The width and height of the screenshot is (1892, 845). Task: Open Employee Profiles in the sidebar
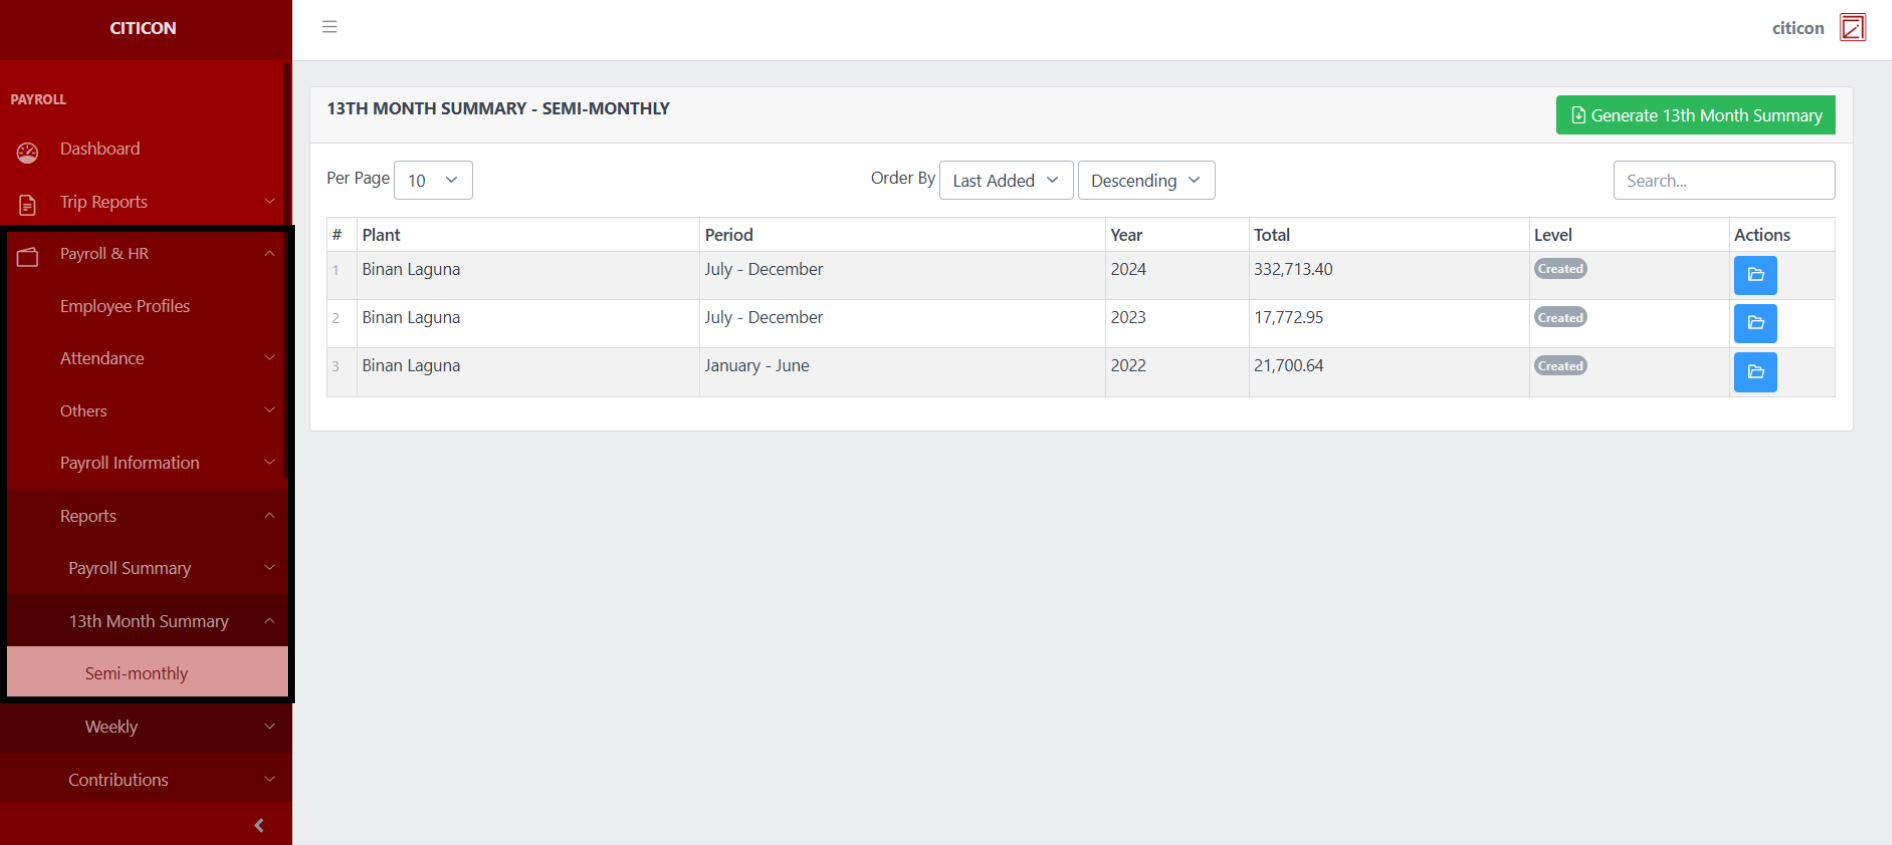click(x=125, y=306)
